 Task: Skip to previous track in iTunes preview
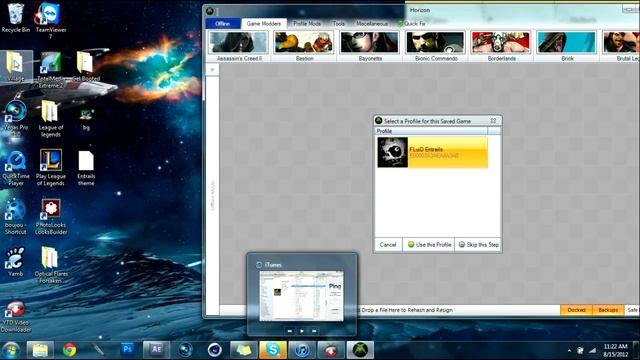click(x=289, y=331)
